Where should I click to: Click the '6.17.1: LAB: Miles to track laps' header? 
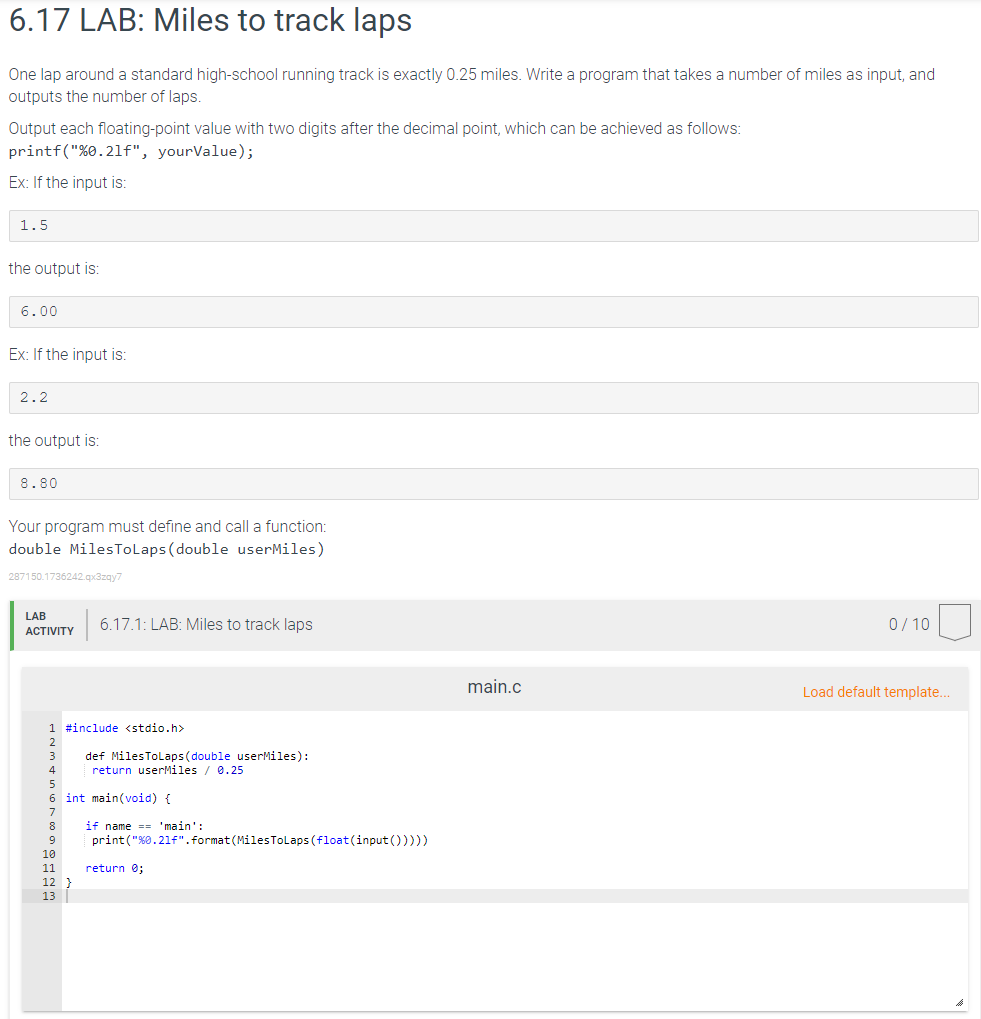(206, 624)
